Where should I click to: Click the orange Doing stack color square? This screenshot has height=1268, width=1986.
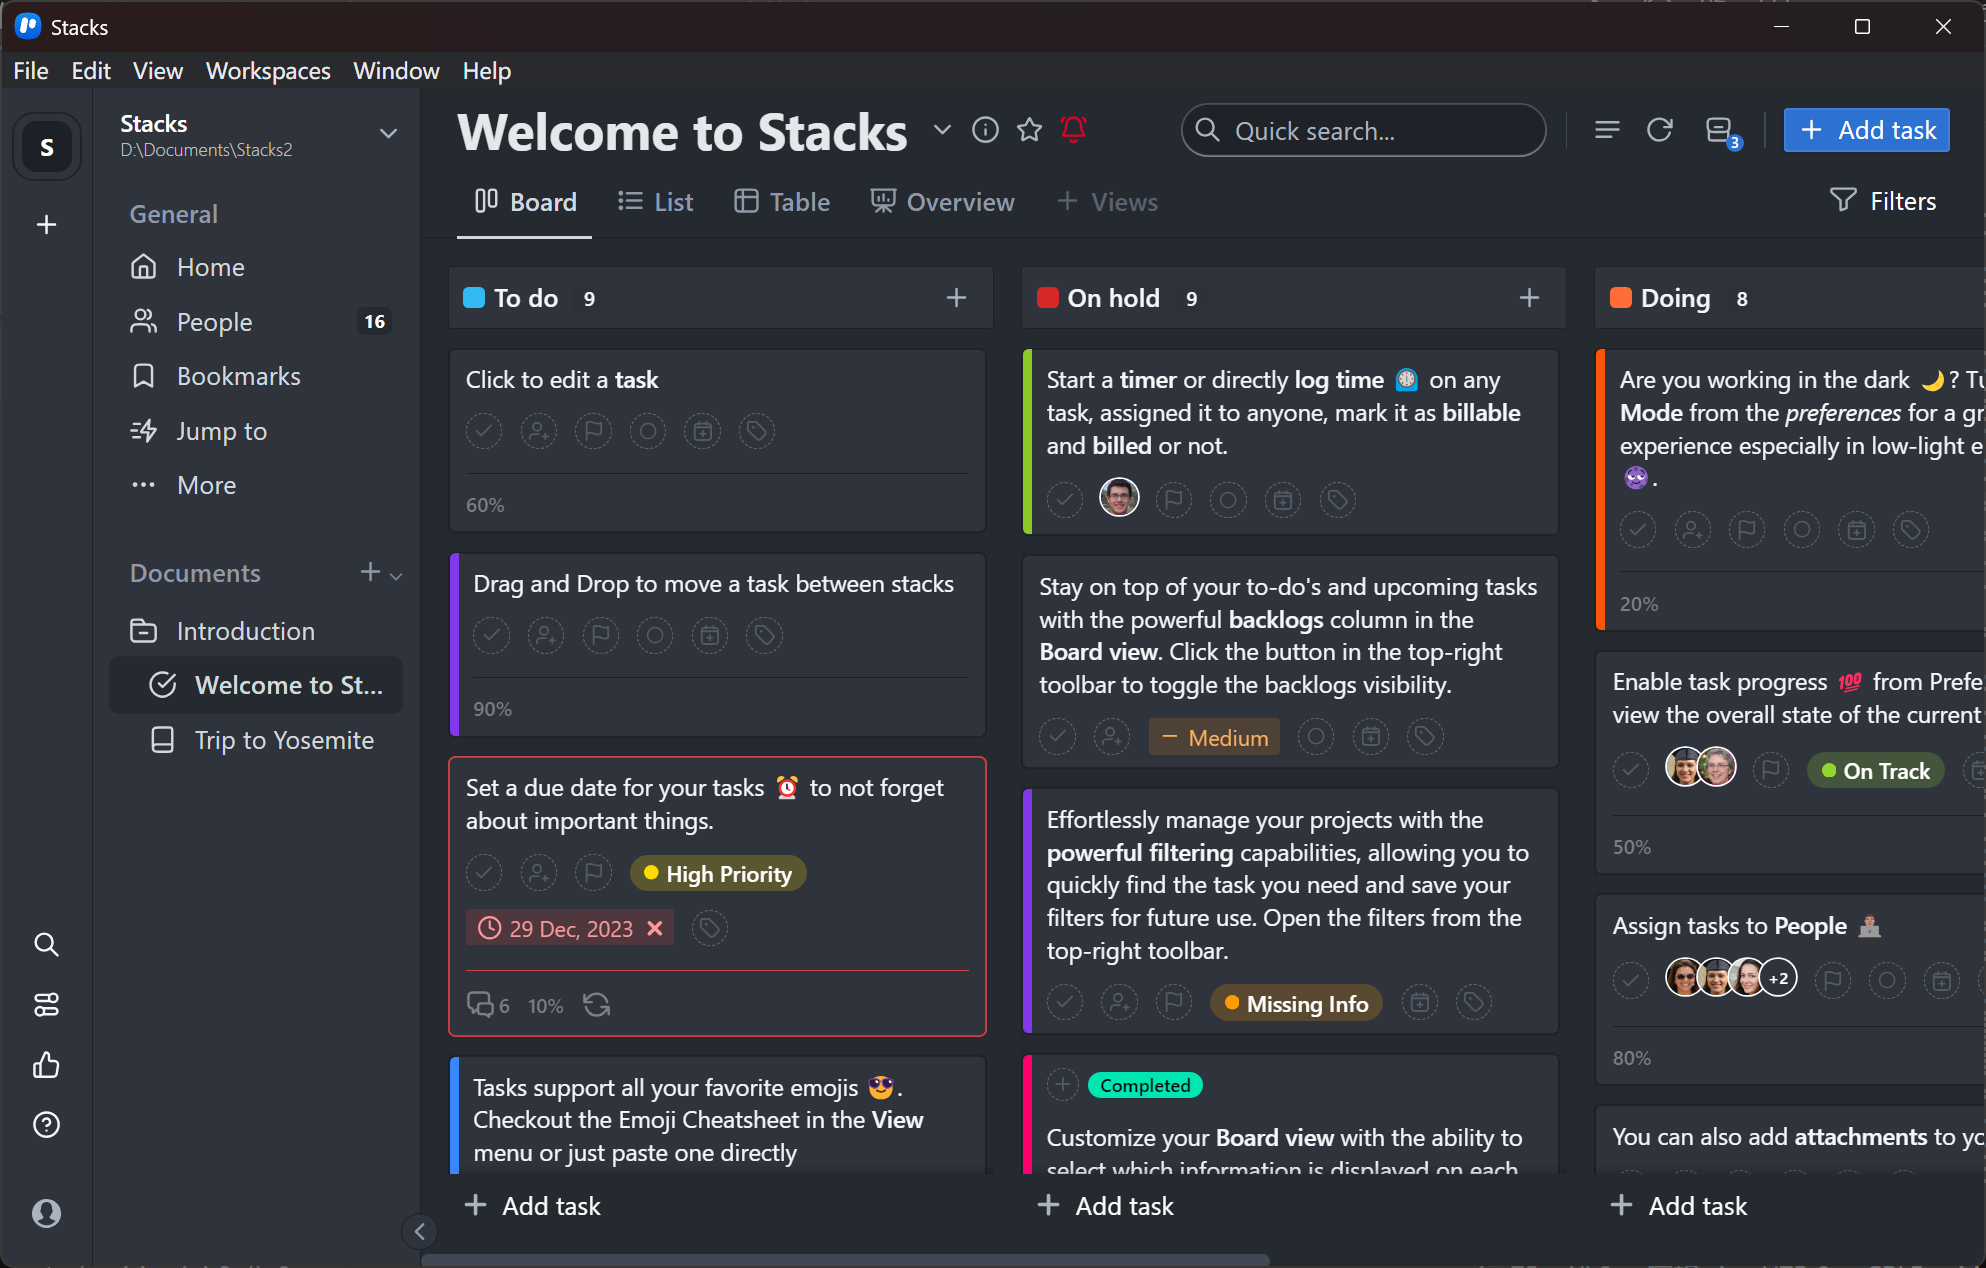[x=1621, y=298]
